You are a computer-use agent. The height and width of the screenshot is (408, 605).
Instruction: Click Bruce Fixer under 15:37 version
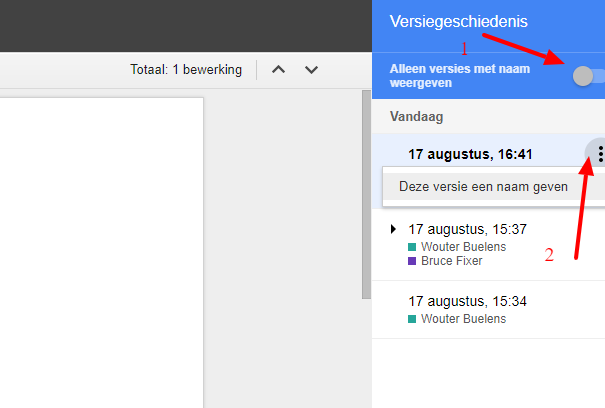(x=451, y=261)
